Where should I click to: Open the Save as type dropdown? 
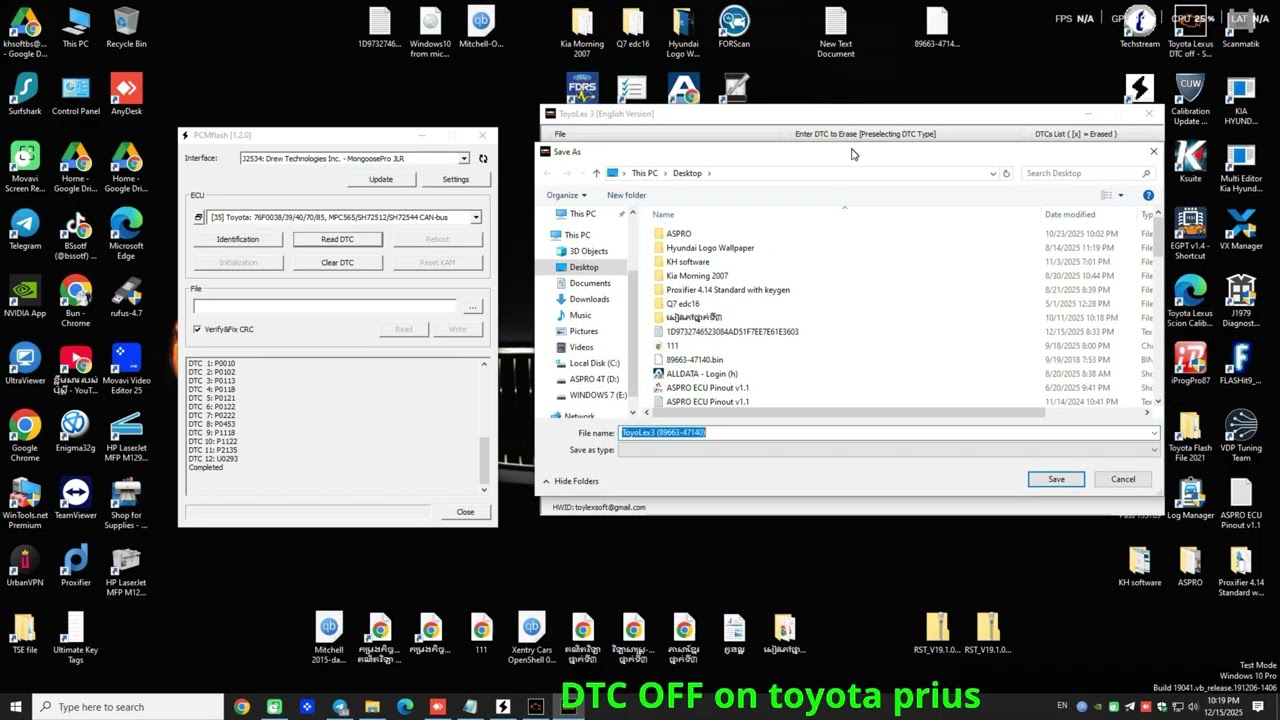[888, 450]
